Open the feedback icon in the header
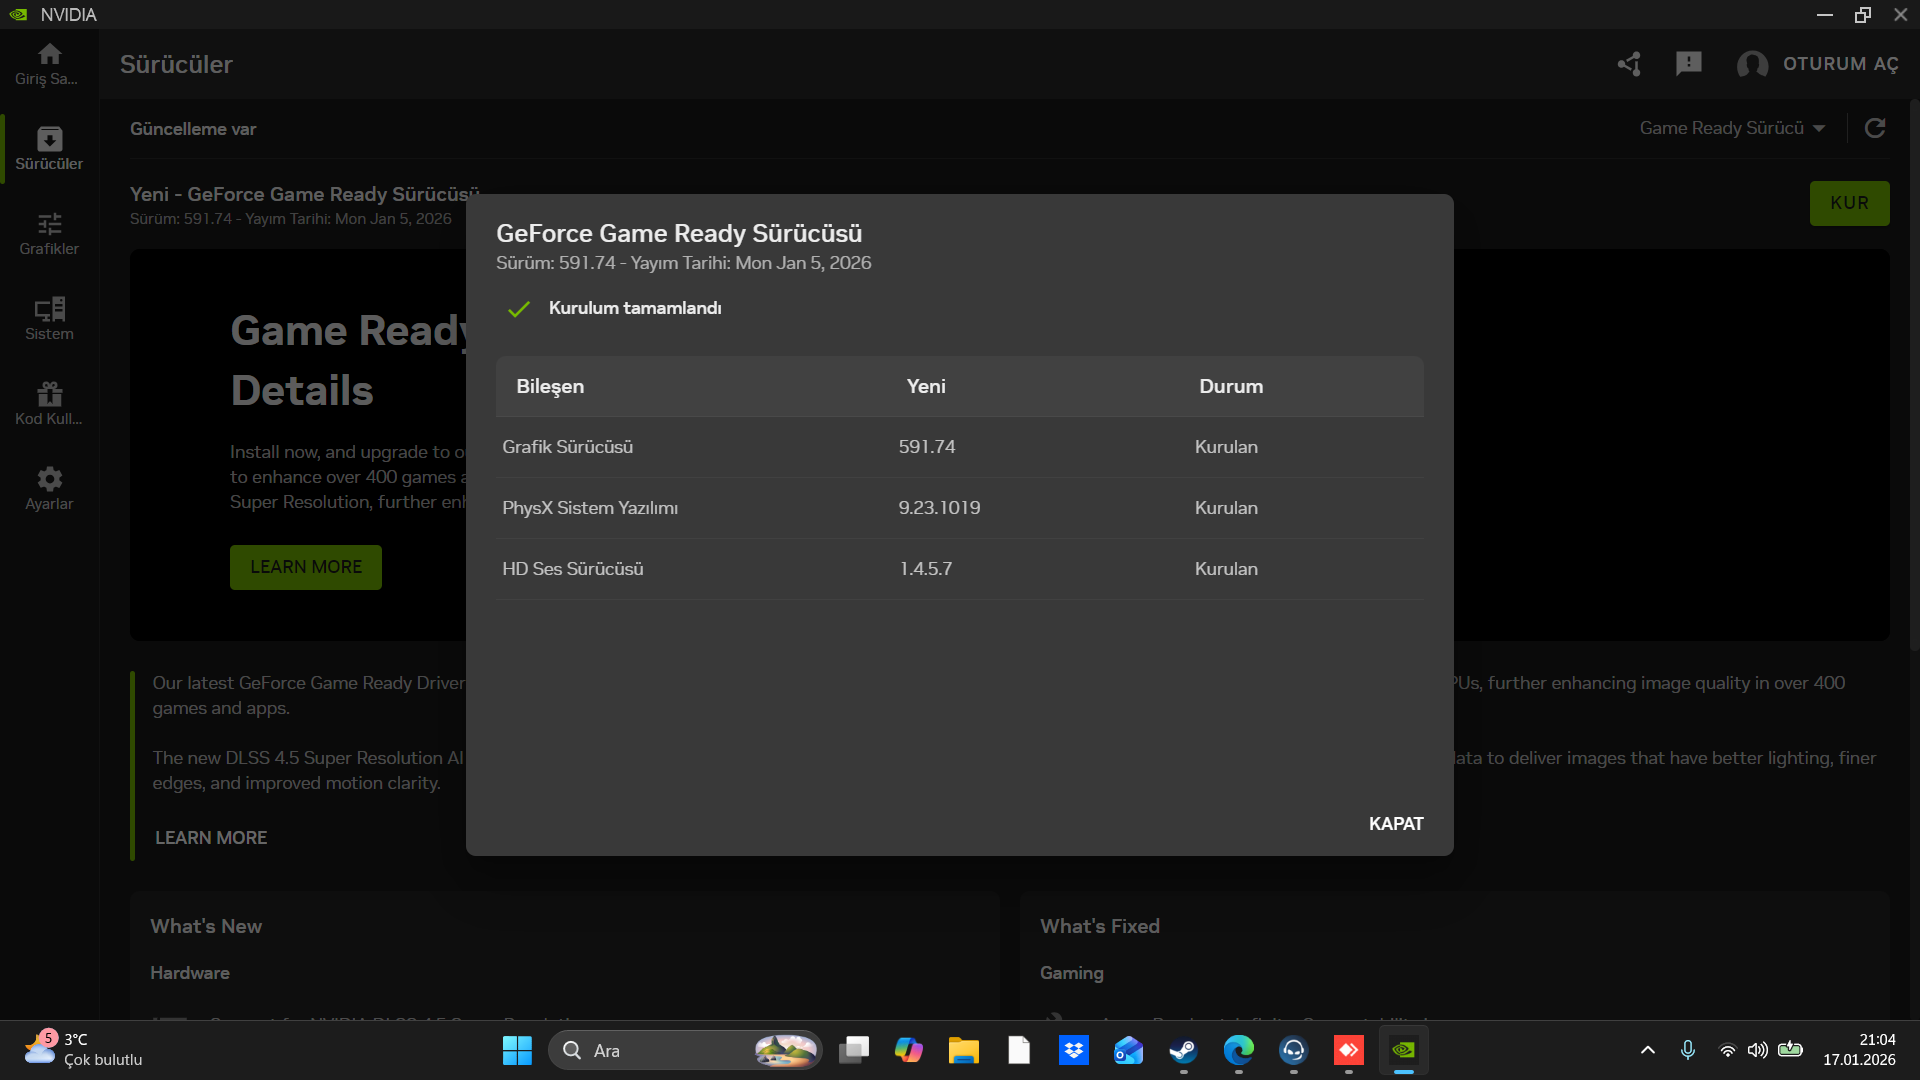The height and width of the screenshot is (1080, 1920). coord(1689,64)
